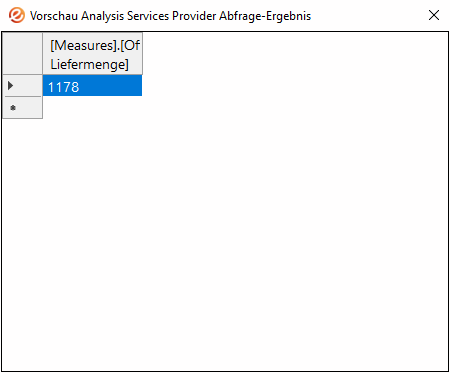
Task: Click the right border of the Measures header
Action: click(x=142, y=54)
